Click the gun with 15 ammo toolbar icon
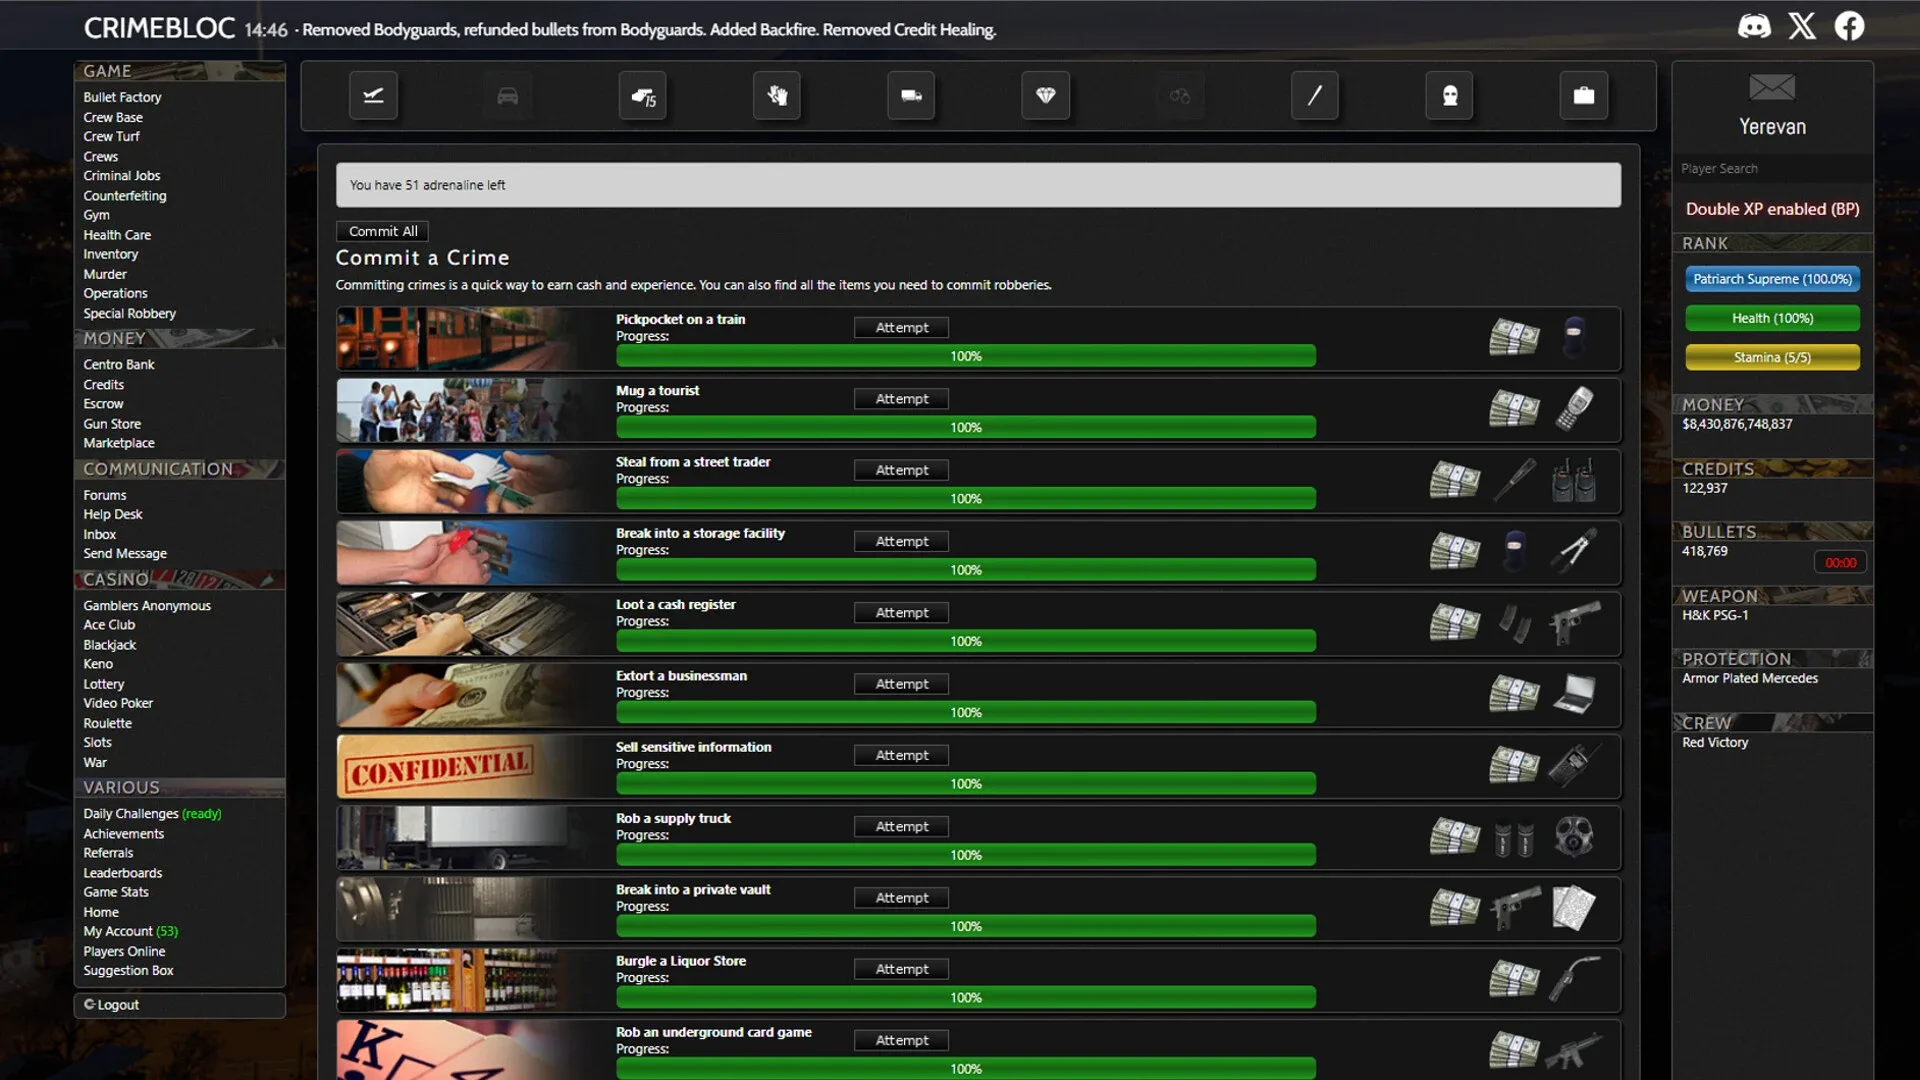Image resolution: width=1920 pixels, height=1080 pixels. point(642,95)
